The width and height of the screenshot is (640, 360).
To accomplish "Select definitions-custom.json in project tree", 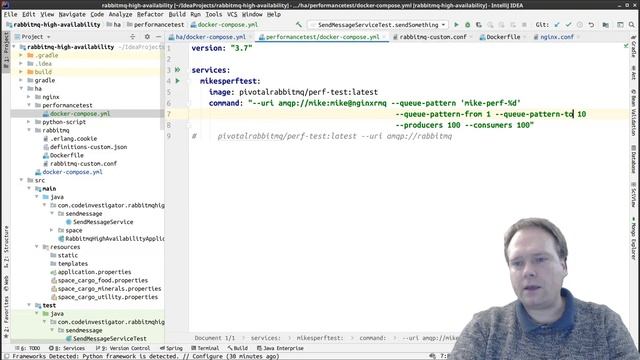I will pyautogui.click(x=89, y=147).
